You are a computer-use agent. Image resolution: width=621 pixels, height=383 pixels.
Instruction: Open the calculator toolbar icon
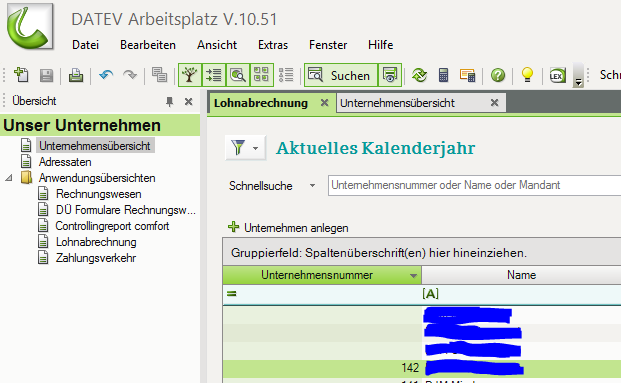pos(443,75)
